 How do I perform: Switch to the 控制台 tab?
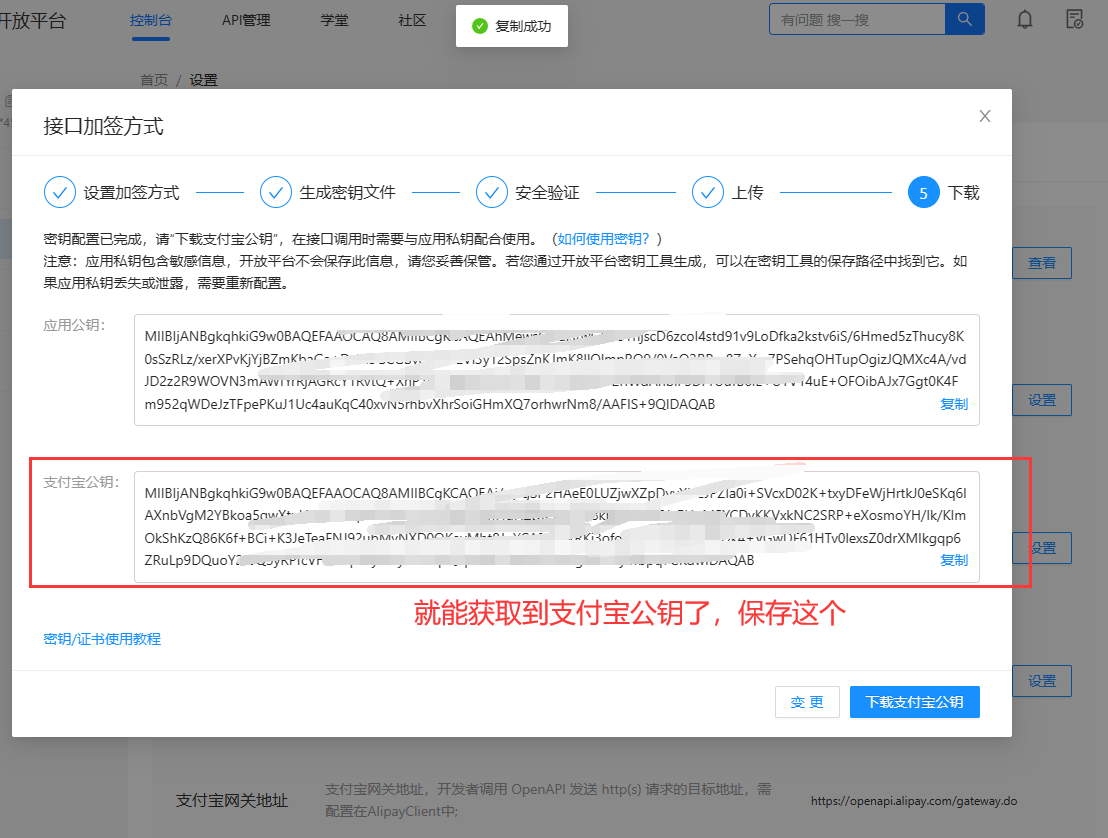[151, 19]
